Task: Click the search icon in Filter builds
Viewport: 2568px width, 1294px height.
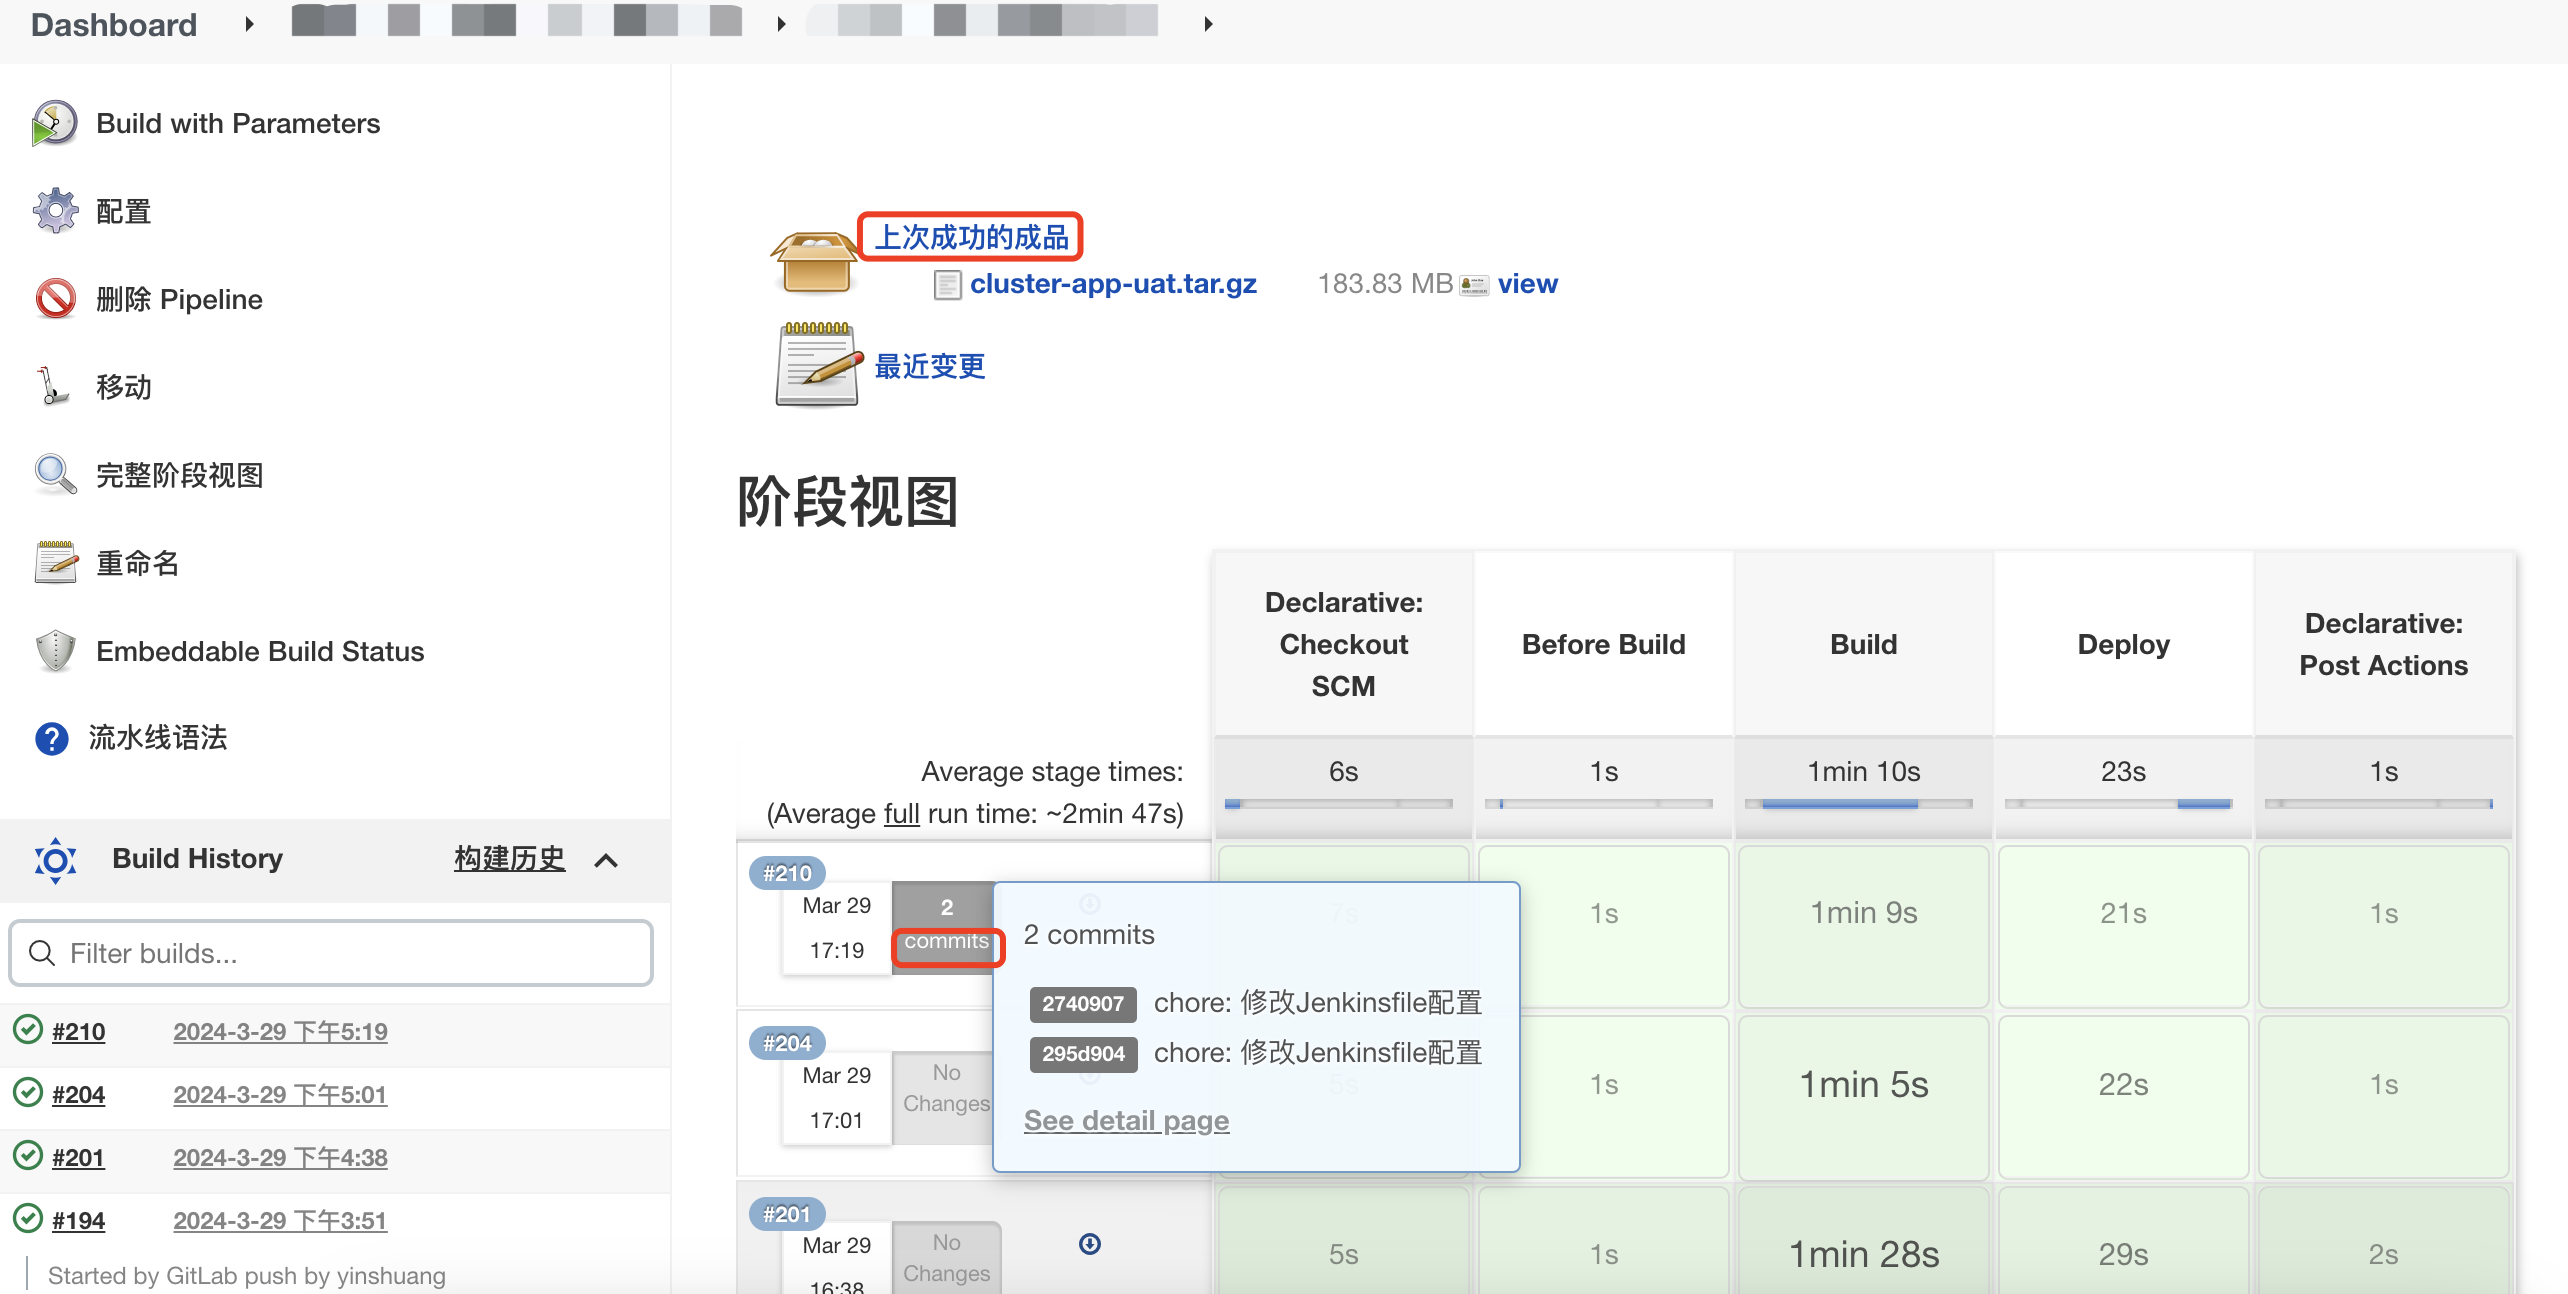Action: pos(42,953)
